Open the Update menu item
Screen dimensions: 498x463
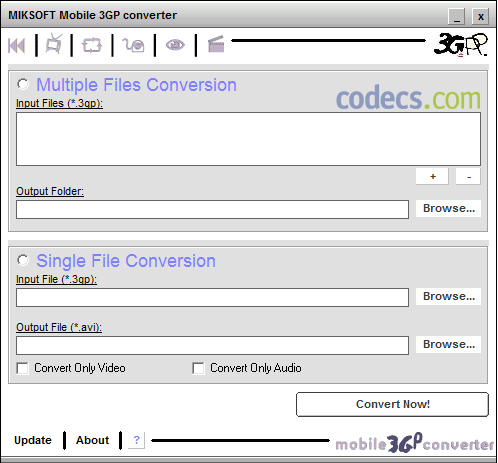tap(33, 440)
